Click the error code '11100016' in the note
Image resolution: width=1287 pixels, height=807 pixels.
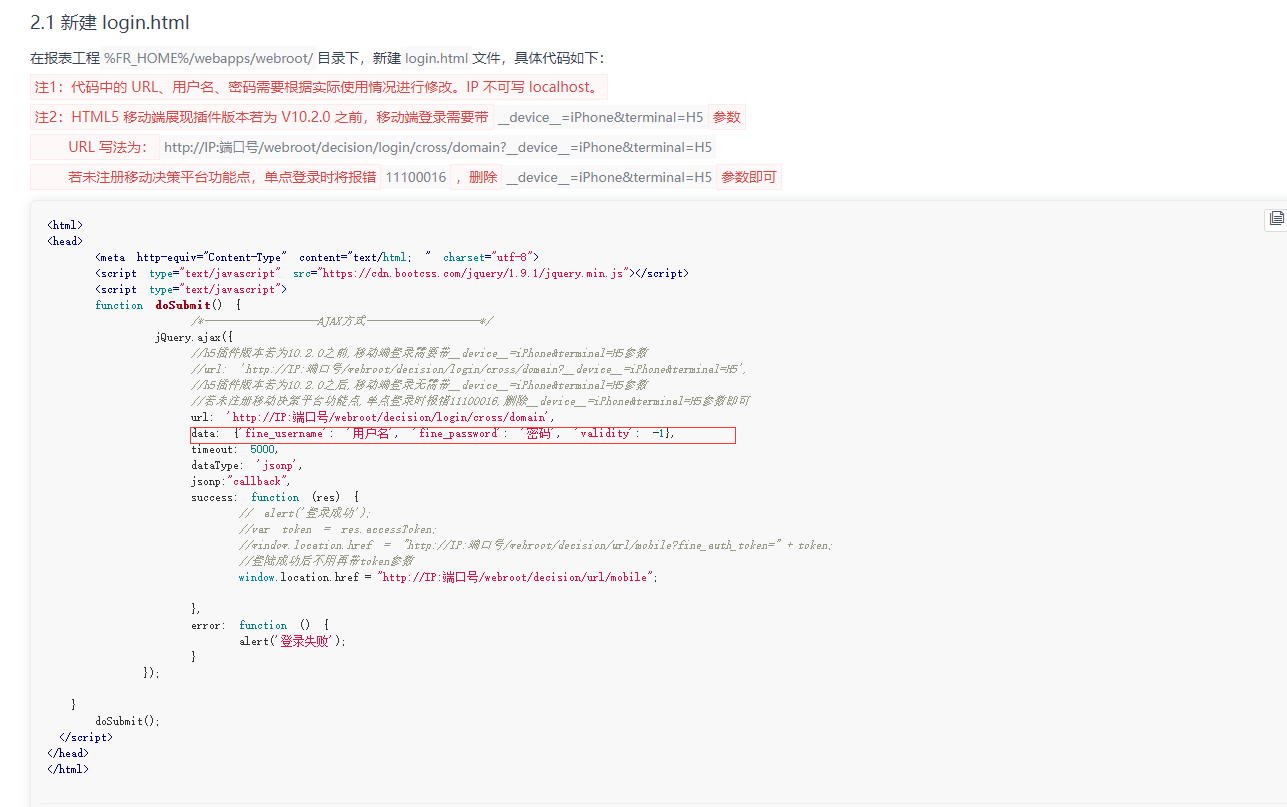(416, 177)
